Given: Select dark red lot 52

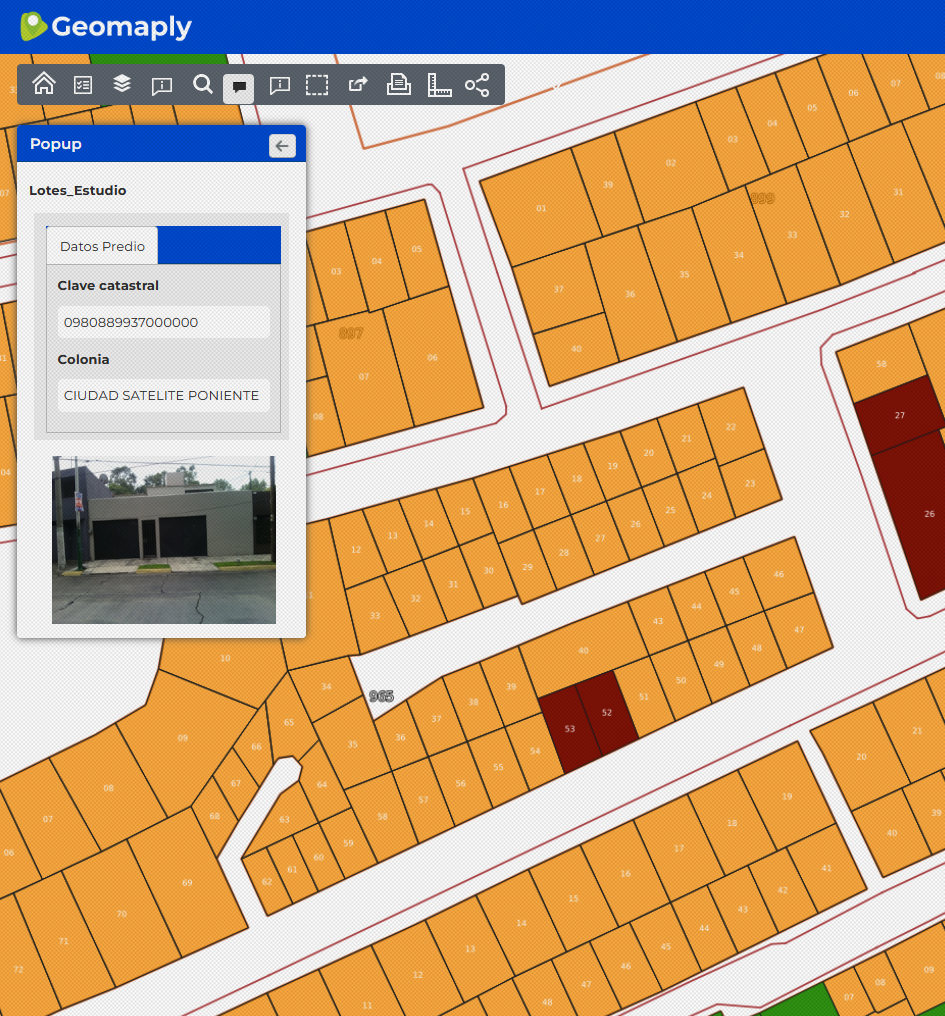Looking at the screenshot, I should coord(608,711).
